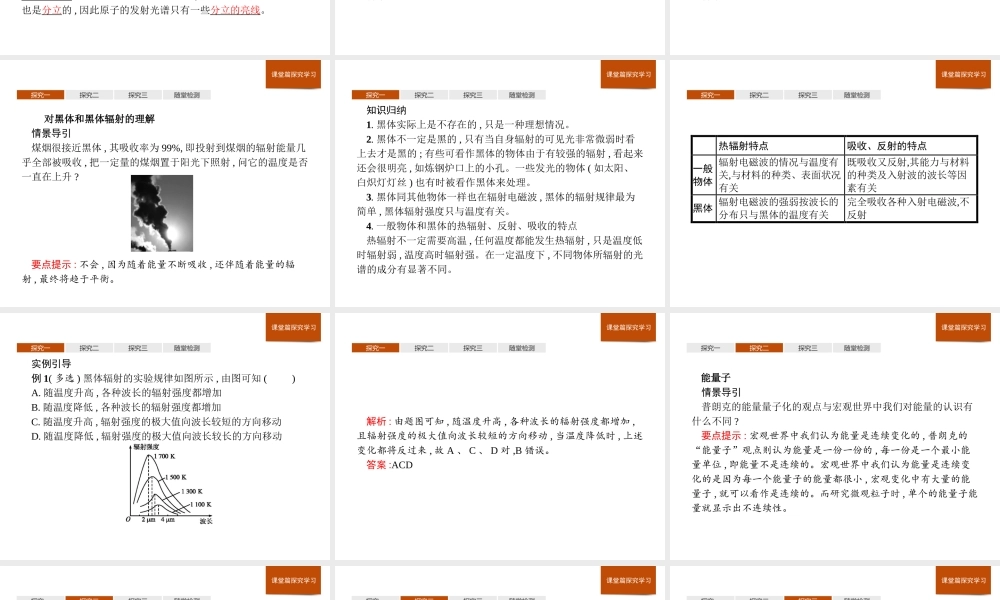The width and height of the screenshot is (1000, 600).
Task: Click the 黑体 row header in the table
Action: pyautogui.click(x=703, y=208)
